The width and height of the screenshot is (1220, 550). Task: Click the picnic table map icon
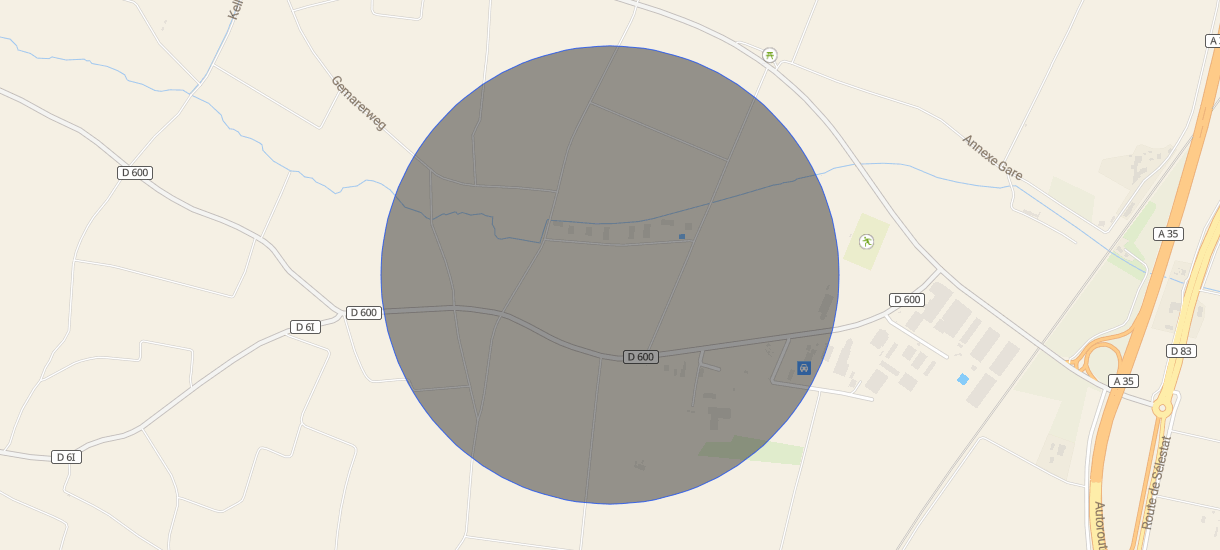(x=769, y=55)
